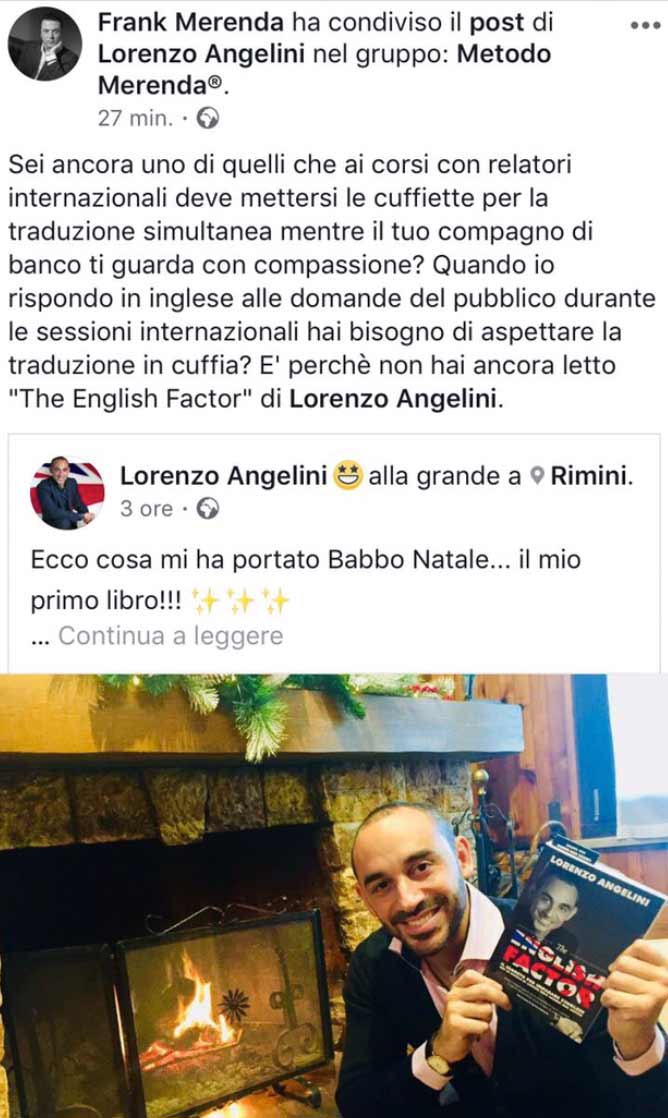The height and width of the screenshot is (1118, 668).
Task: Click the globe icon next to 3 ore
Action: coord(208,509)
